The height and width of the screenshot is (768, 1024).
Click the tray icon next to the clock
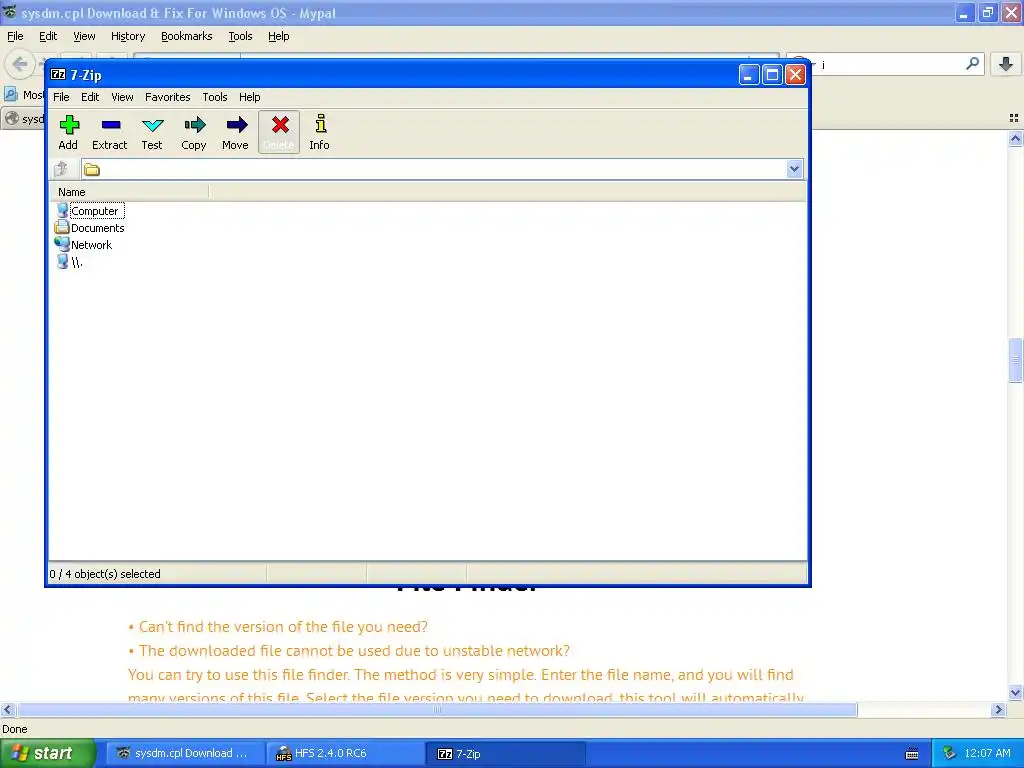pos(950,754)
